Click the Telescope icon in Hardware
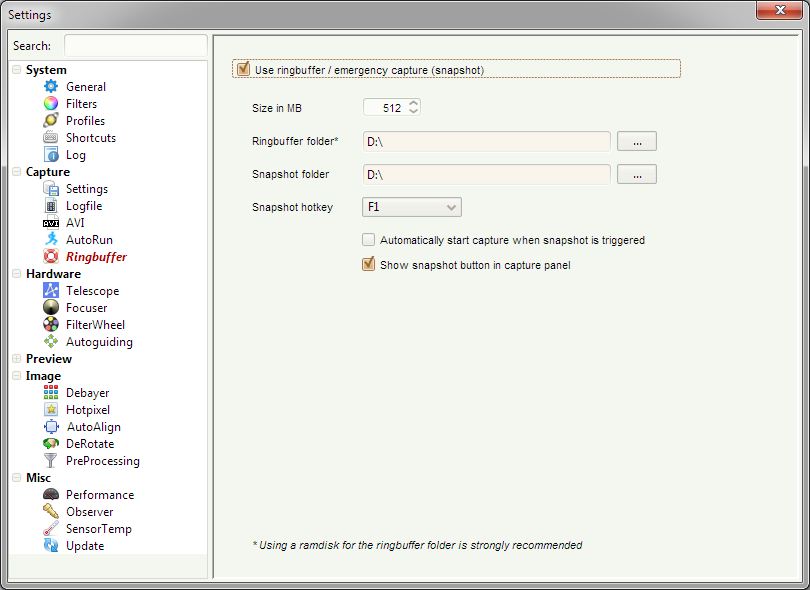 coord(51,291)
